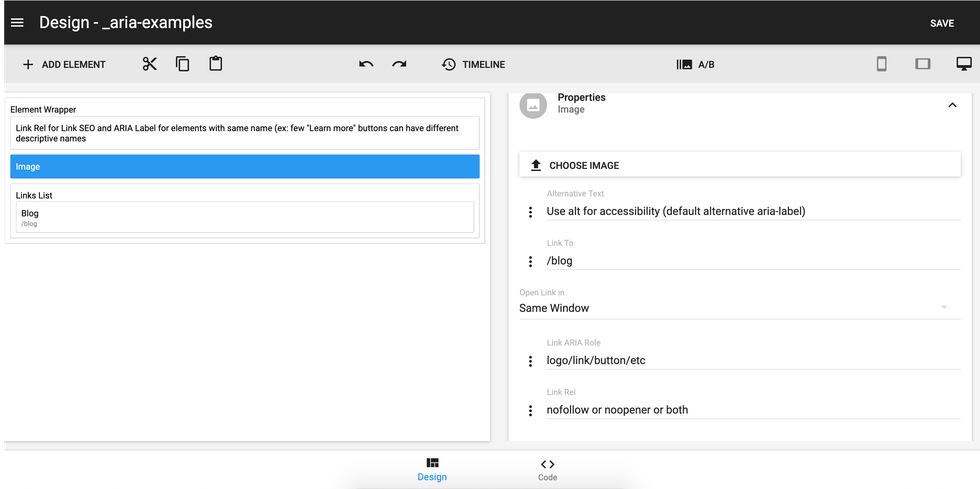Click the SAVE button
The height and width of the screenshot is (489, 980).
click(x=941, y=23)
